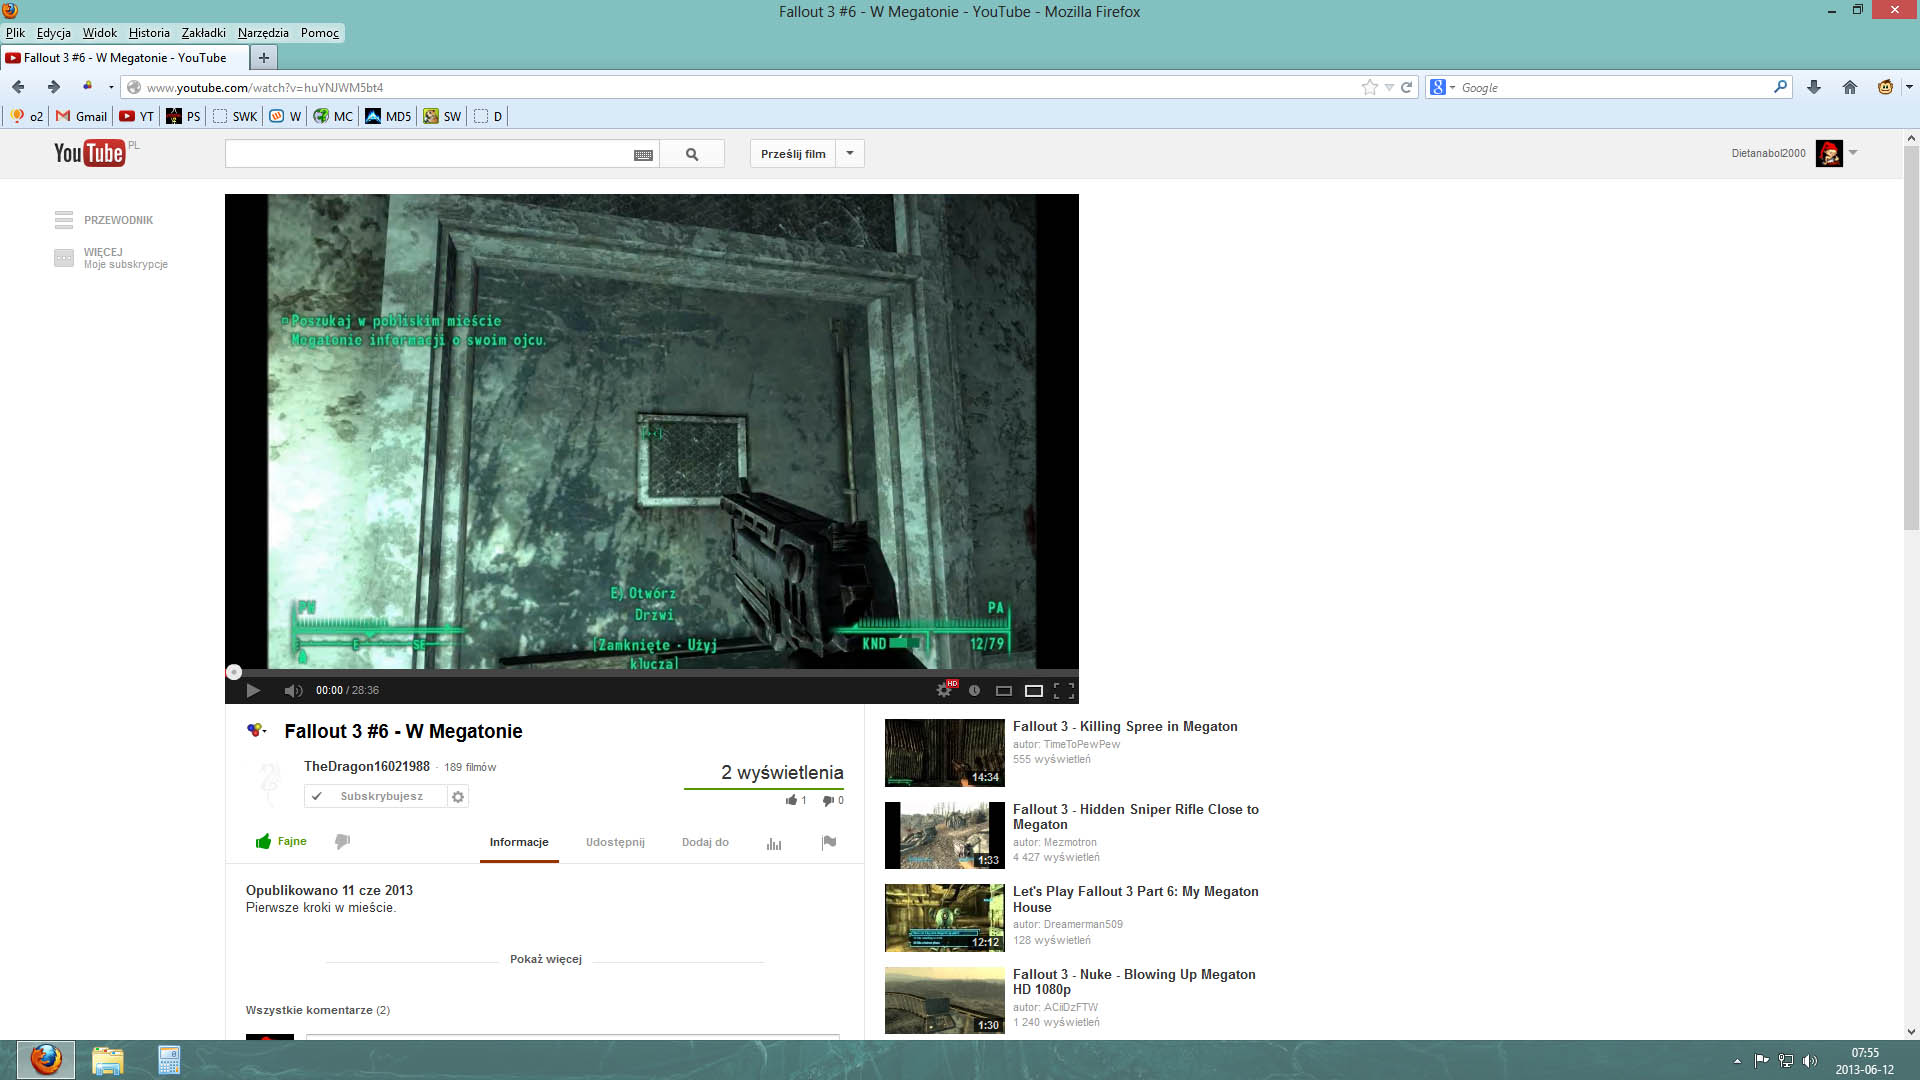Enter fullscreen video mode
1920x1080 pixels.
coord(1064,690)
